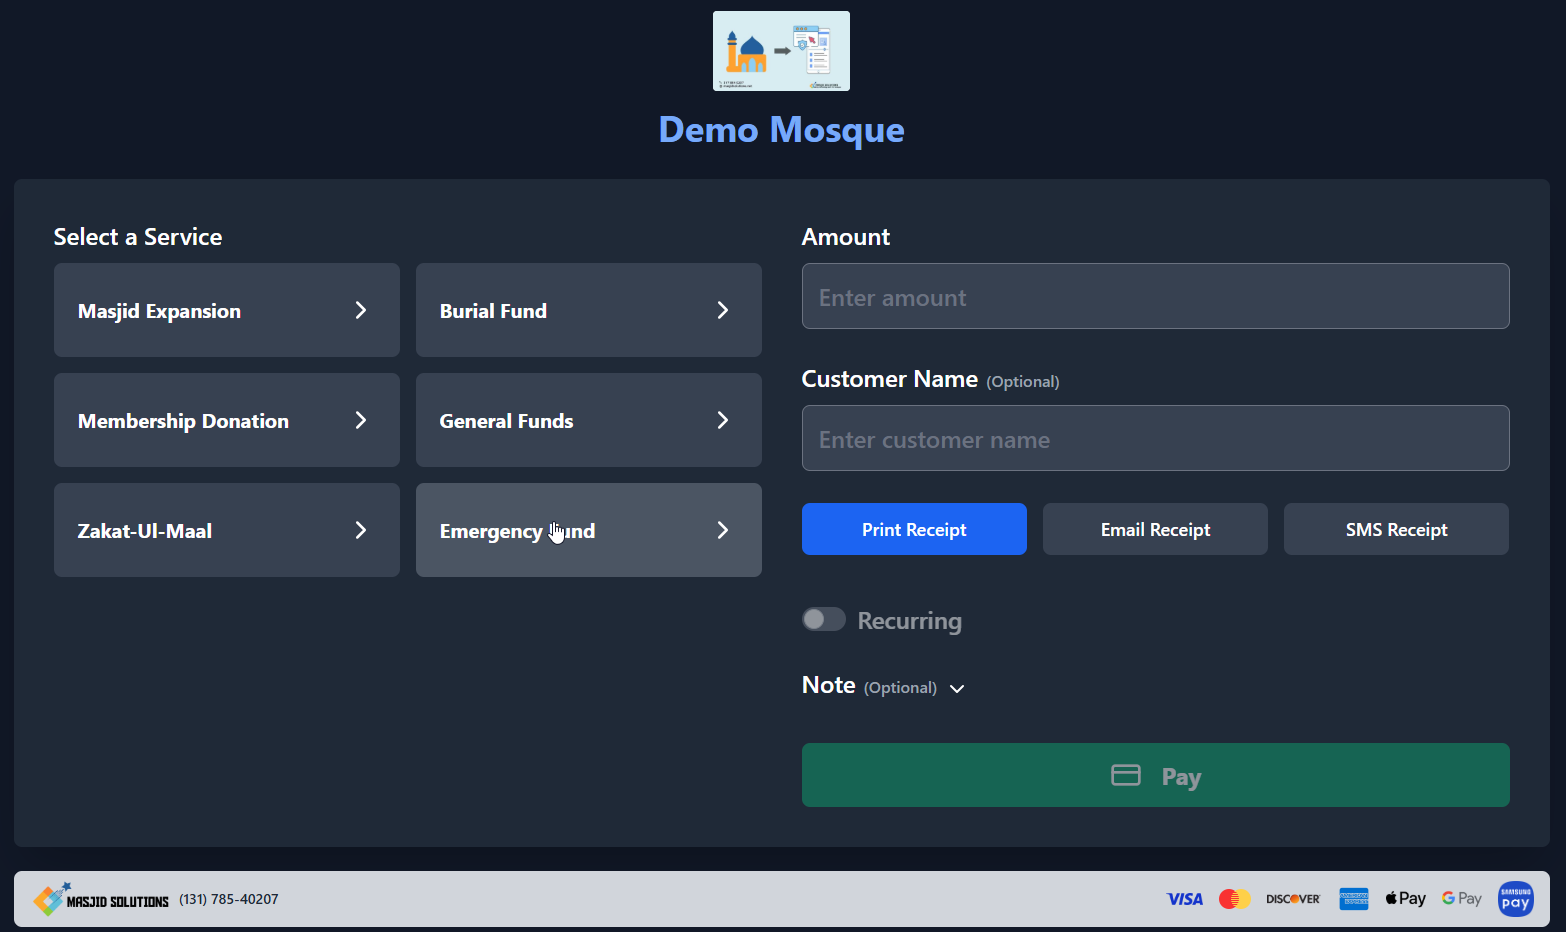Select the SMS Receipt option

(x=1396, y=529)
